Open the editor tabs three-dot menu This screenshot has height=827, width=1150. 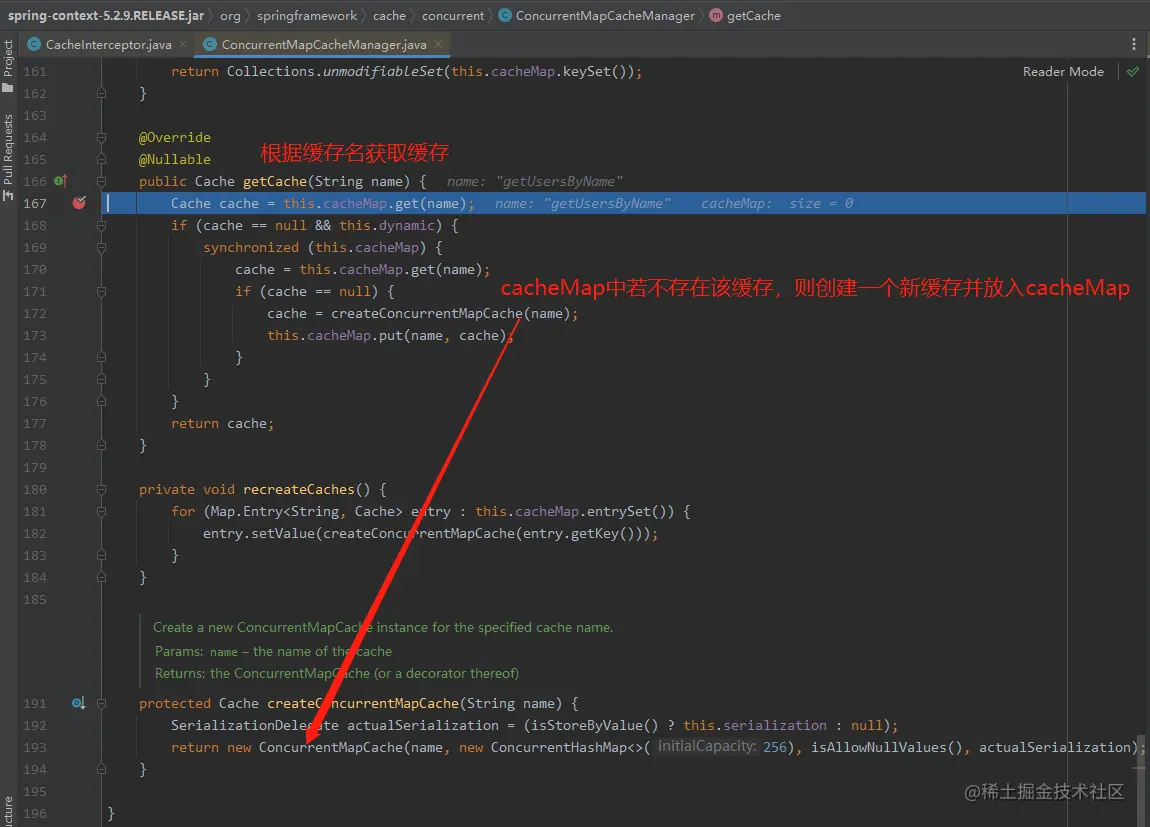1133,45
